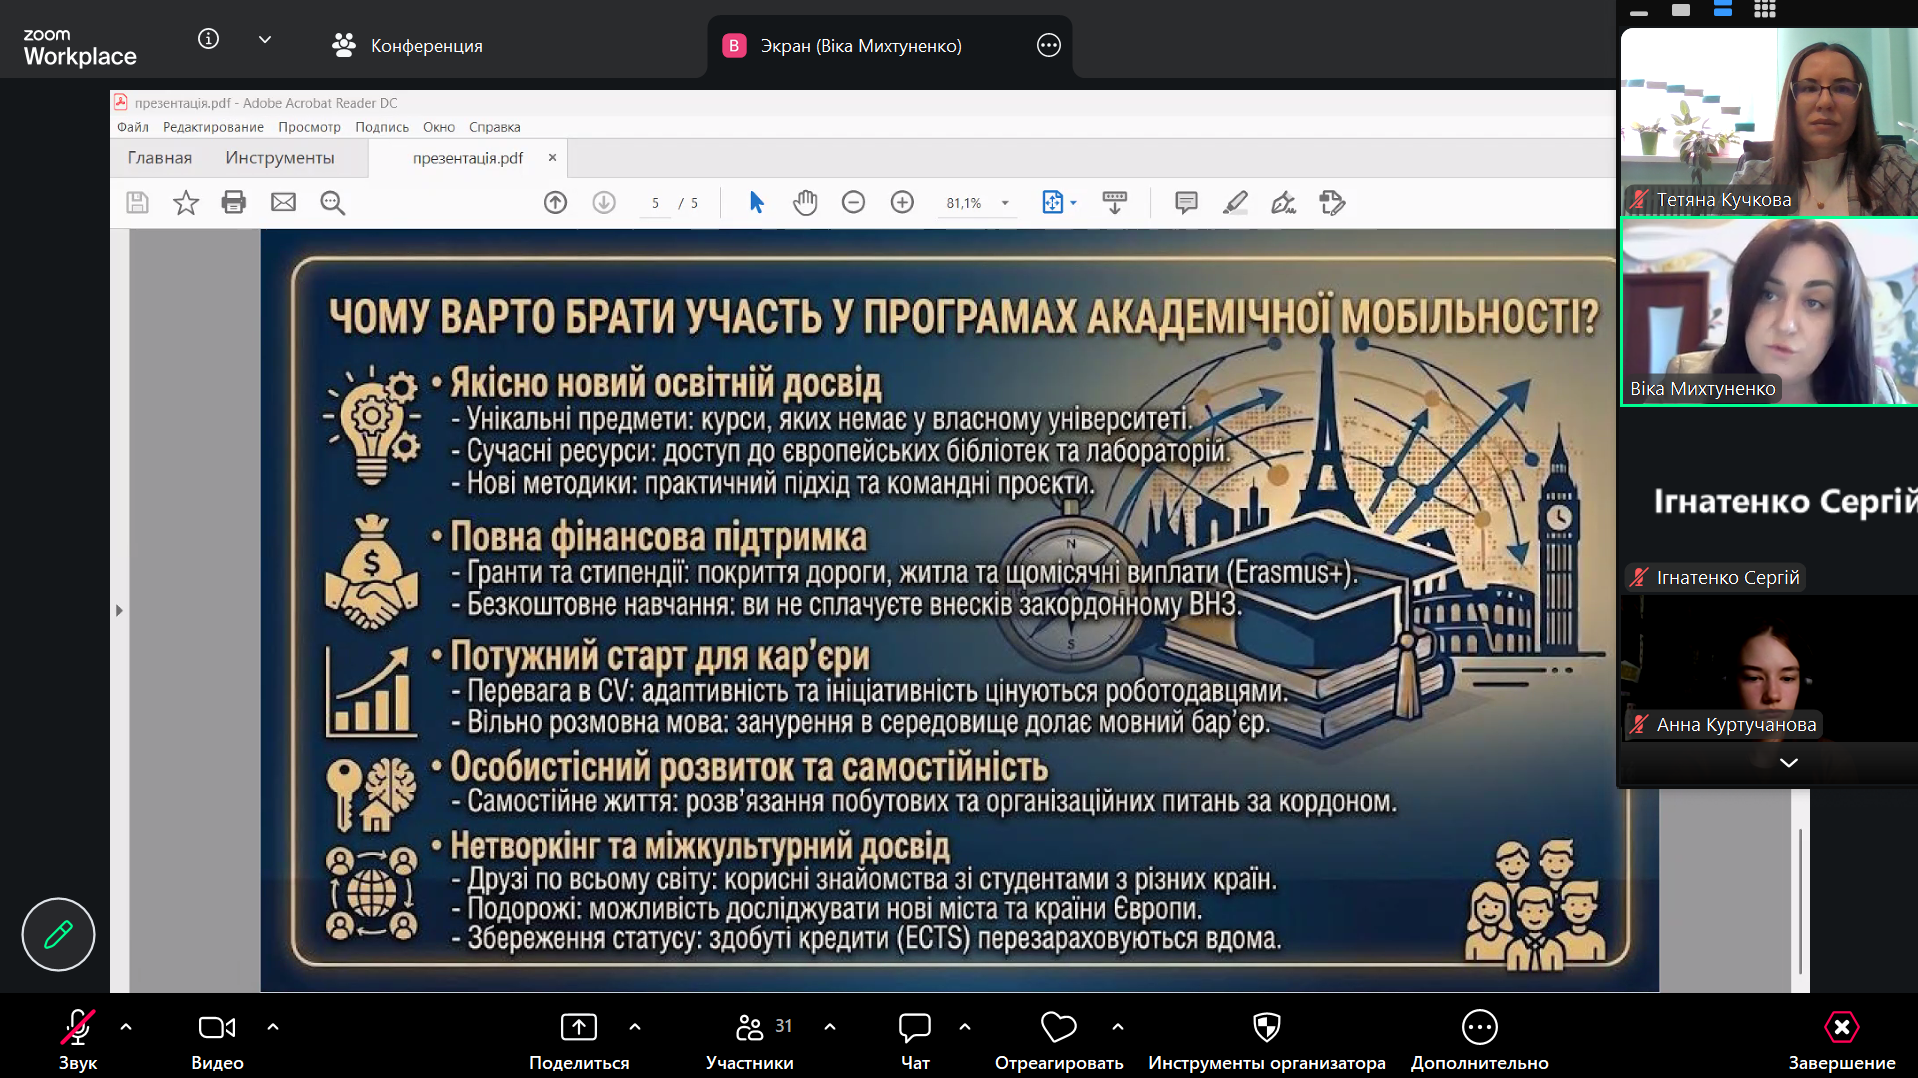Toggle camera with Видео button
1918x1078 pixels.
(217, 1040)
